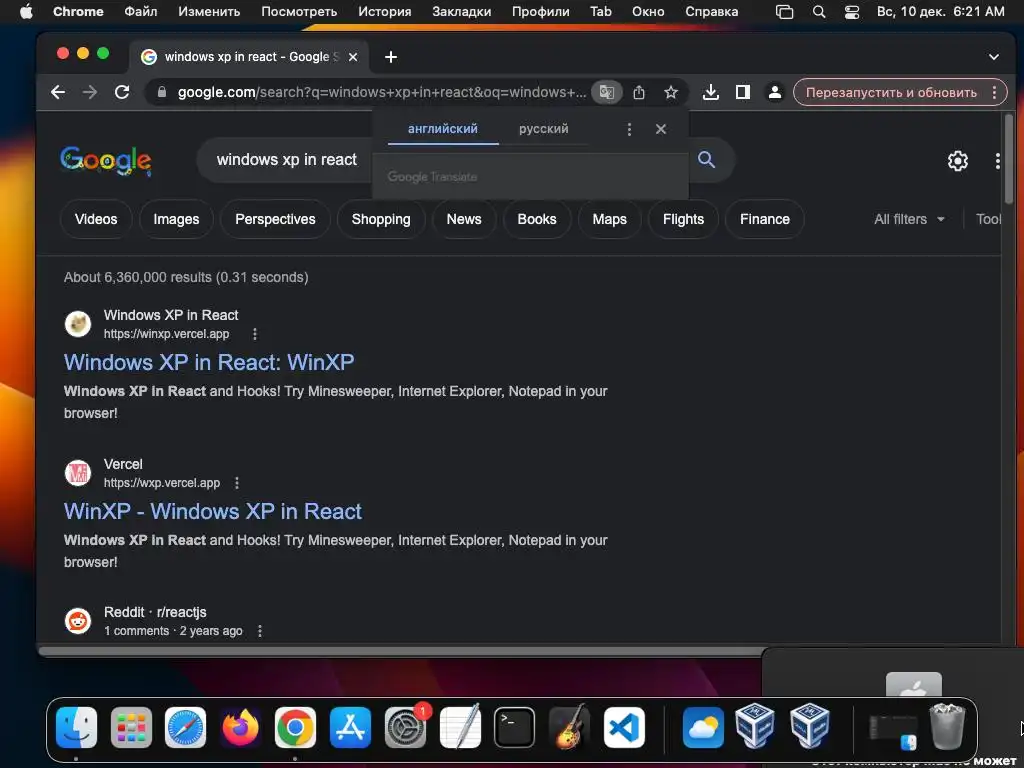The width and height of the screenshot is (1024, 768).
Task: Filter results by Images
Action: [176, 219]
